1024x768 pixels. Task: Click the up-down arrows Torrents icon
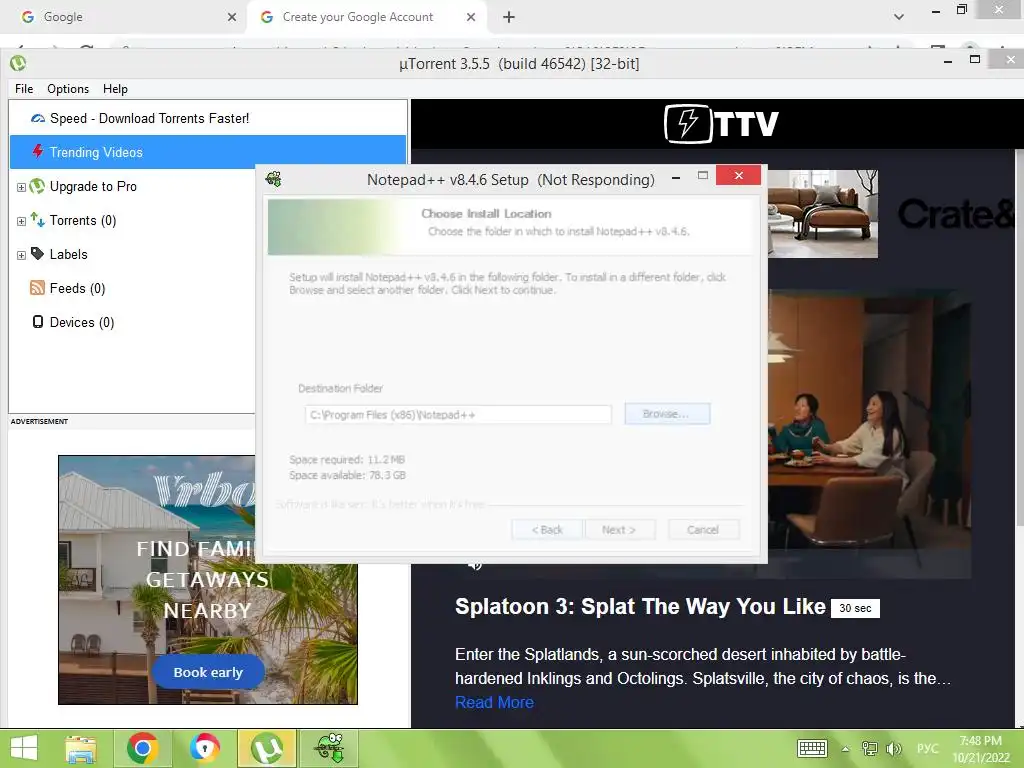(x=37, y=220)
